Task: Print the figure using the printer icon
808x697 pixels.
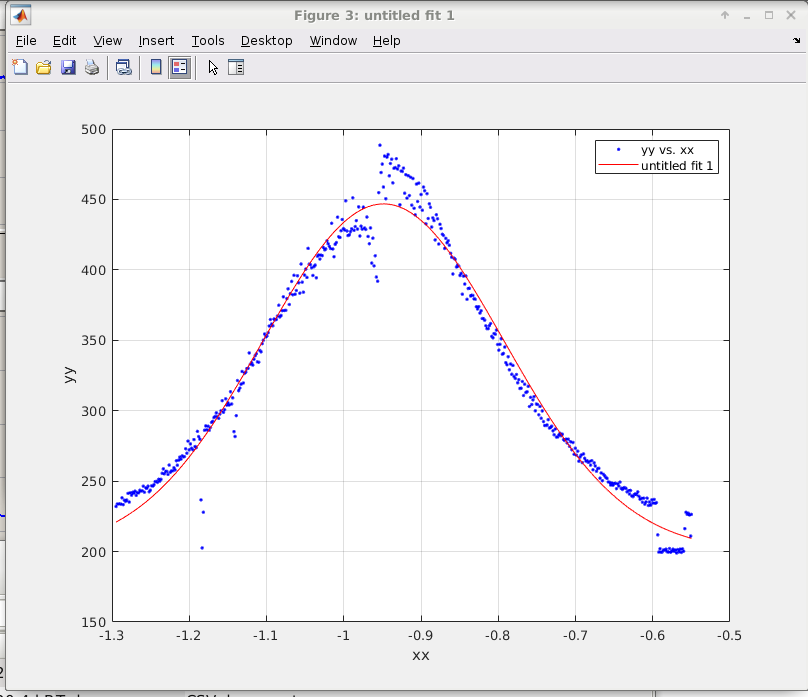Action: [92, 68]
